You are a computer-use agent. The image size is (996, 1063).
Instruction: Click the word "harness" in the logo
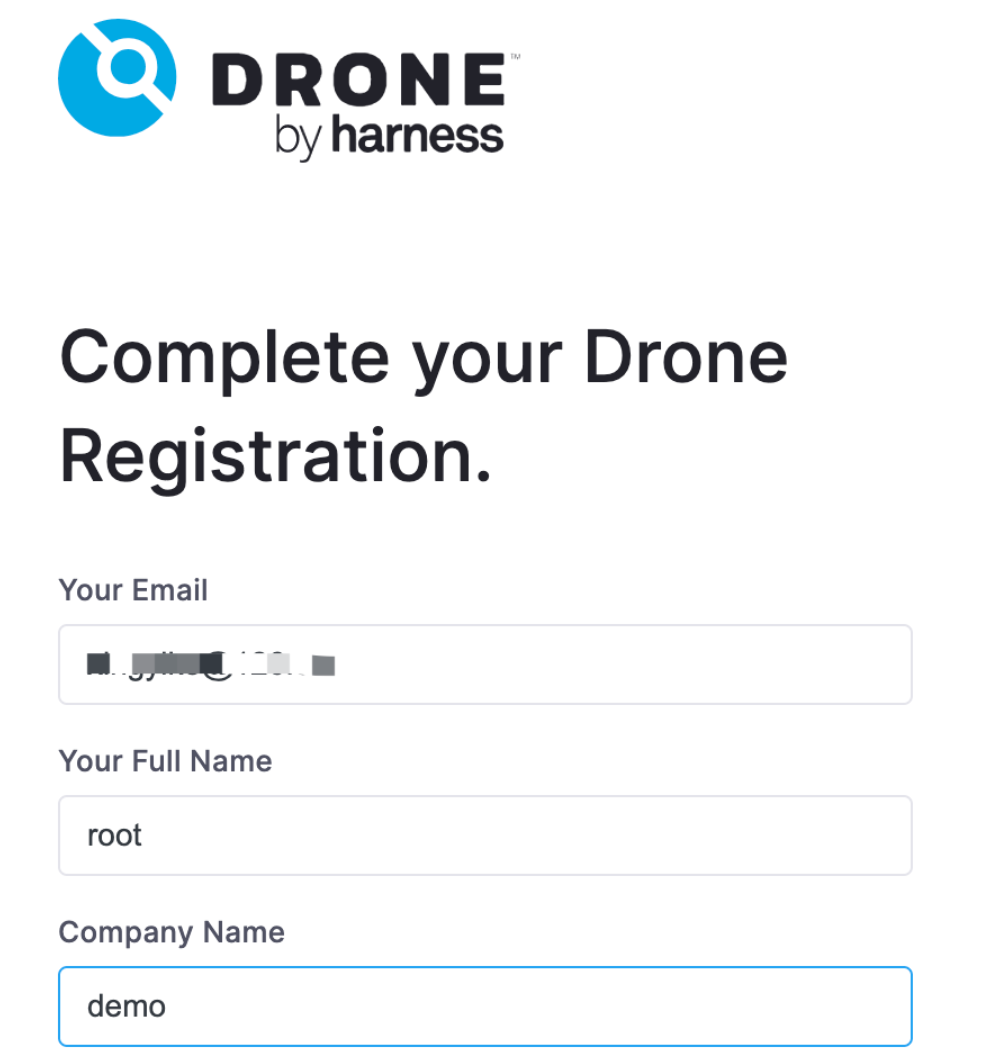click(417, 134)
